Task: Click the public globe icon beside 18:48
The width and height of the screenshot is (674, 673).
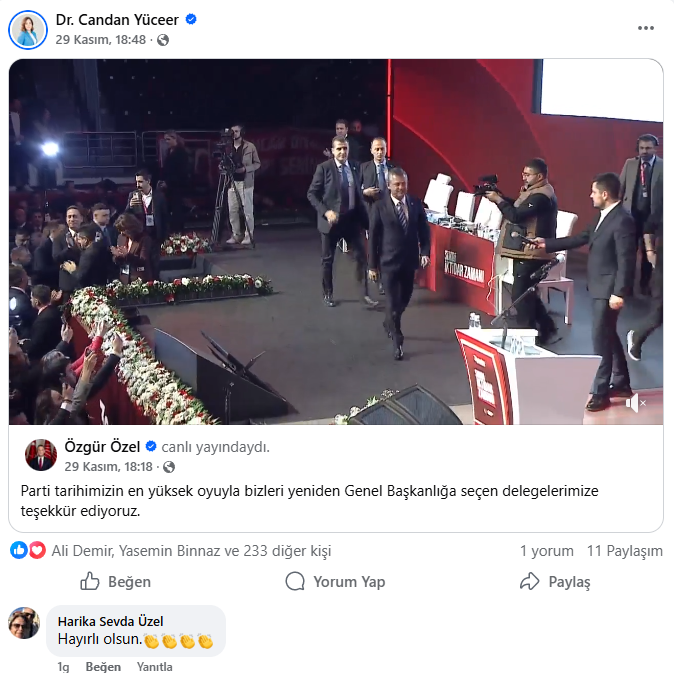Action: (x=163, y=40)
